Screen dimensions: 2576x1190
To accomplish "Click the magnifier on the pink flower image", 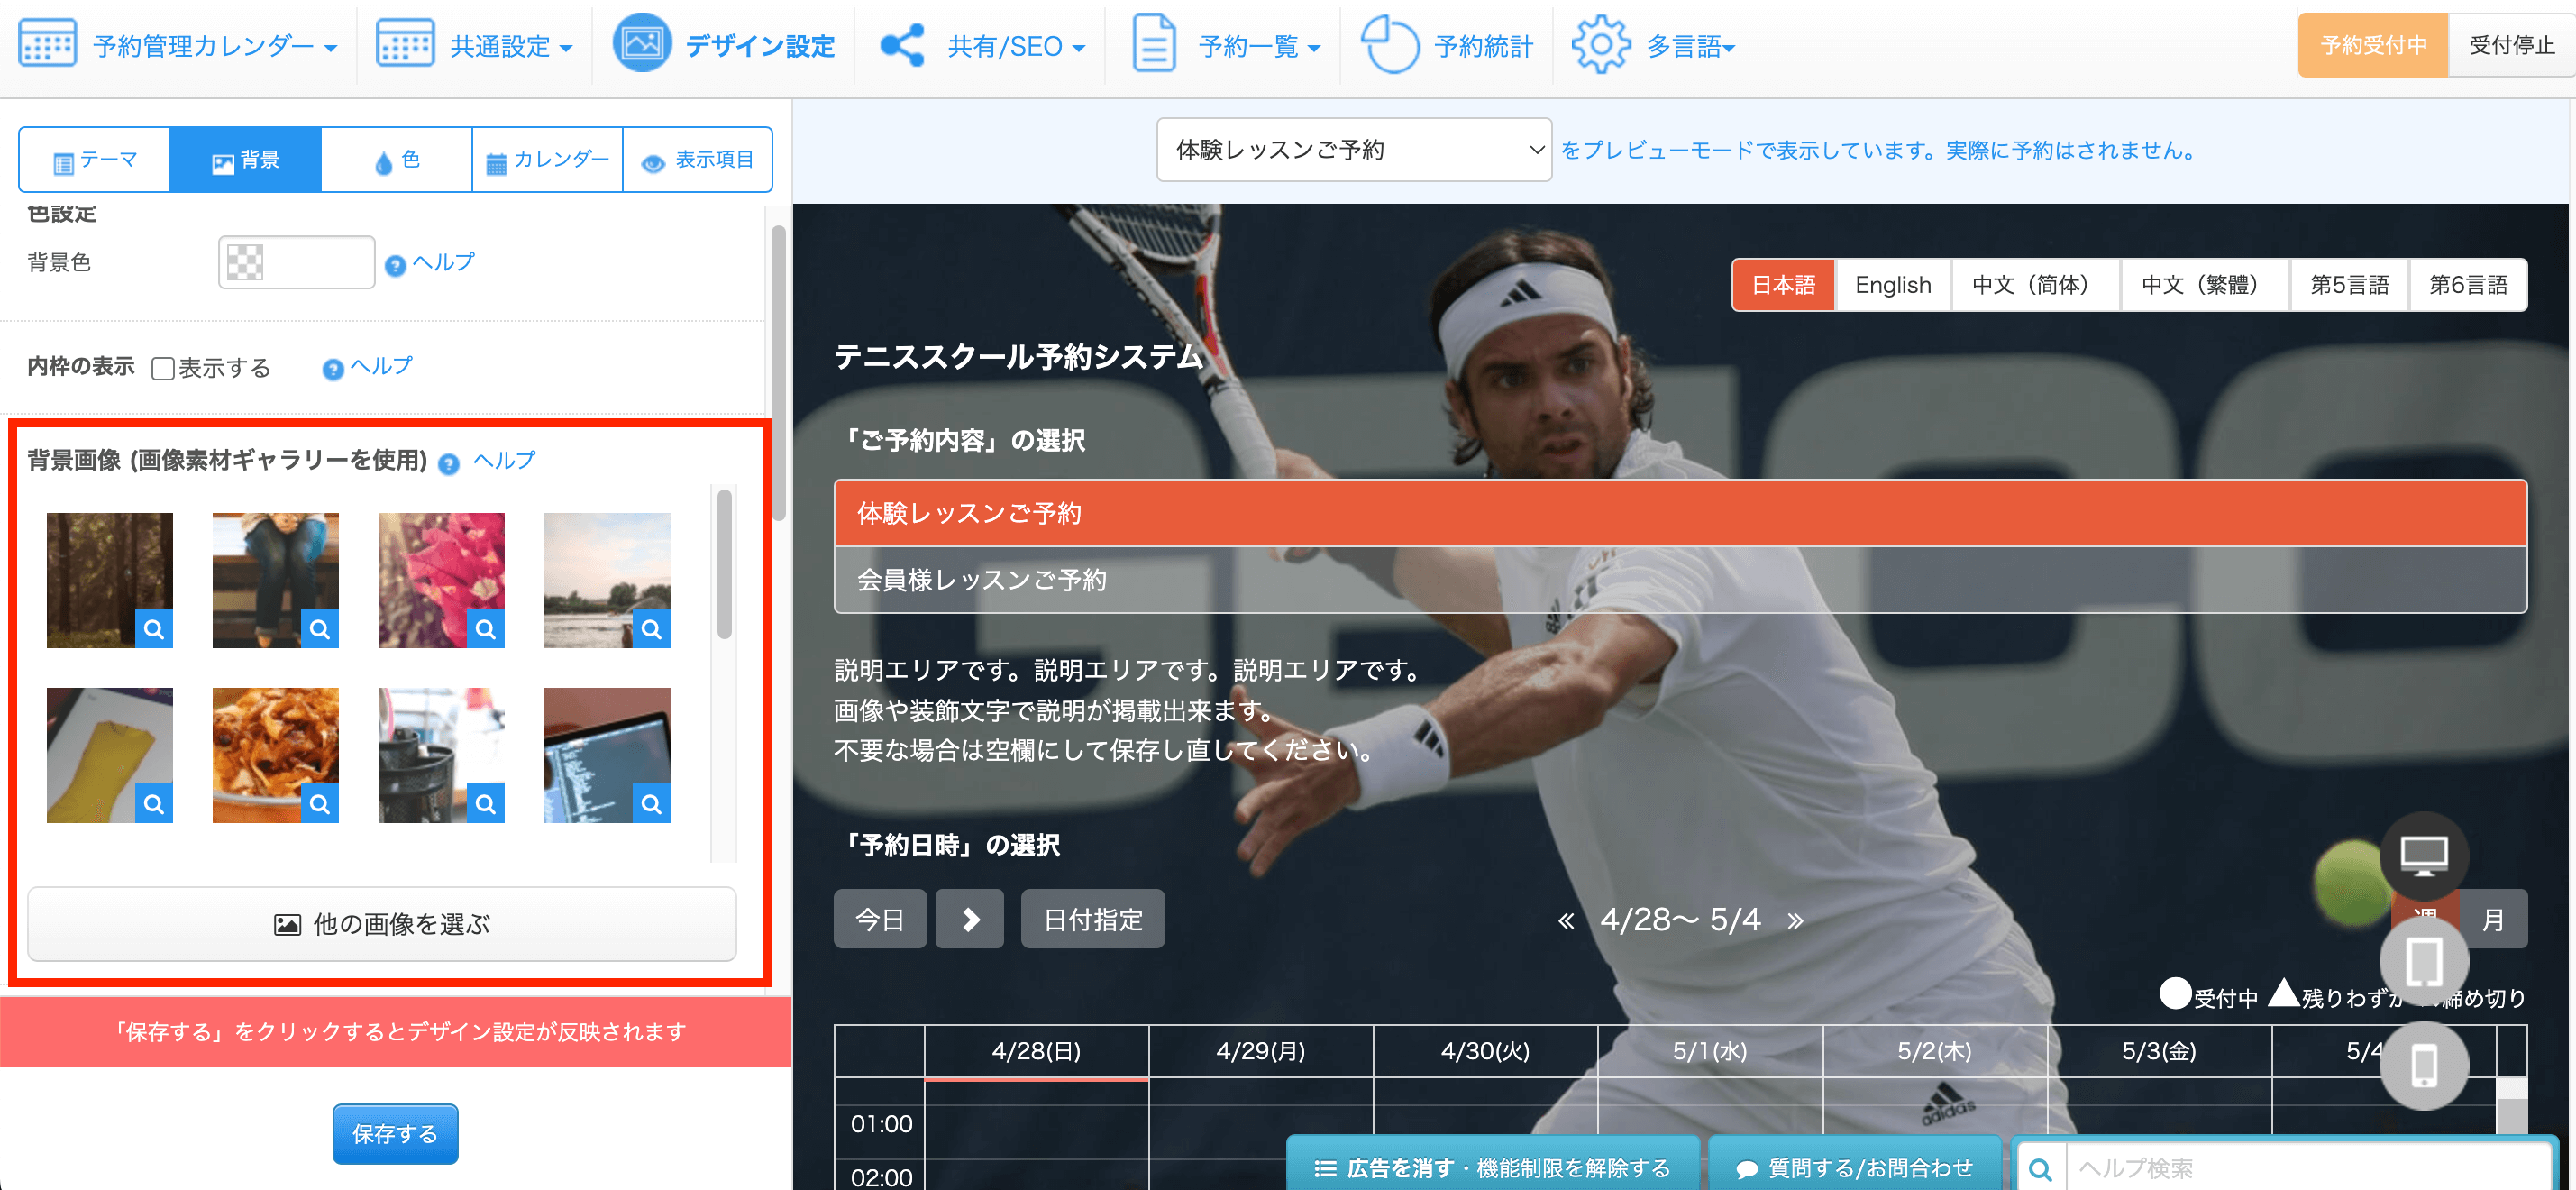I will coord(486,629).
